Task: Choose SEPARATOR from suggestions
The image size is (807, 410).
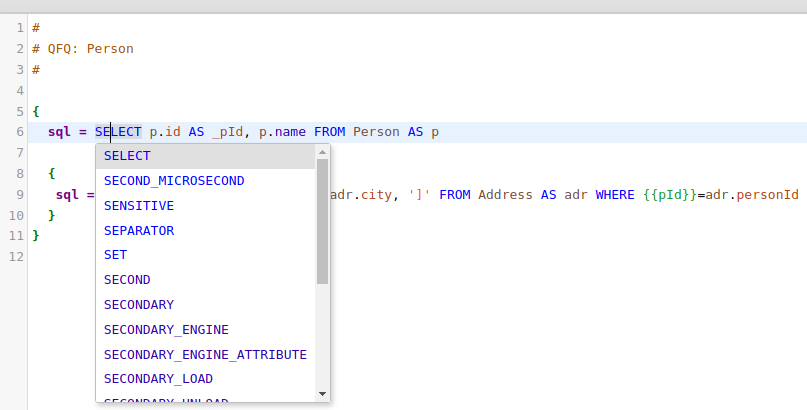Action: click(x=205, y=230)
